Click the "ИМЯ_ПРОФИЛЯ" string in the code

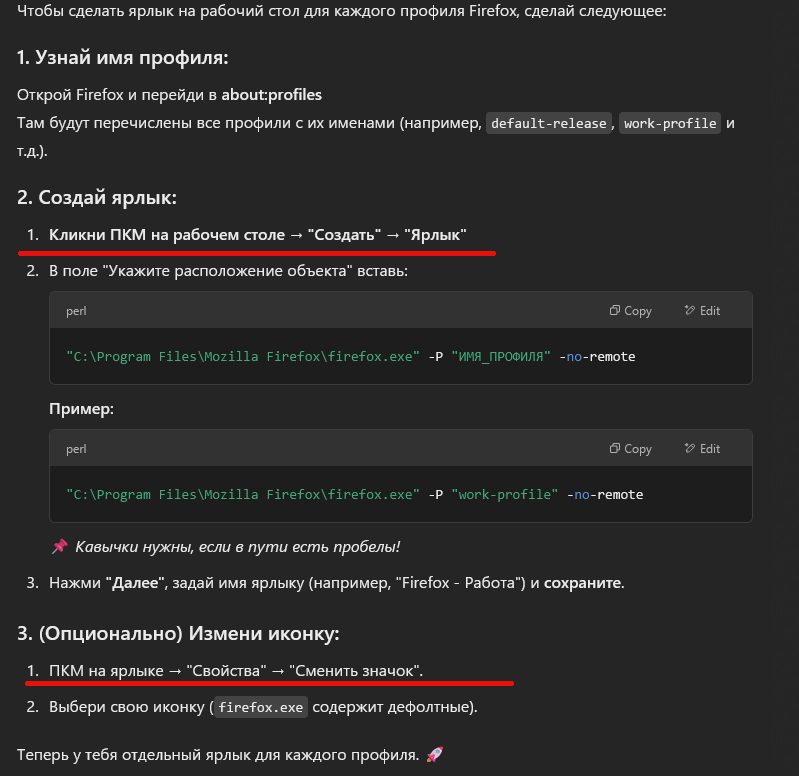(x=501, y=357)
